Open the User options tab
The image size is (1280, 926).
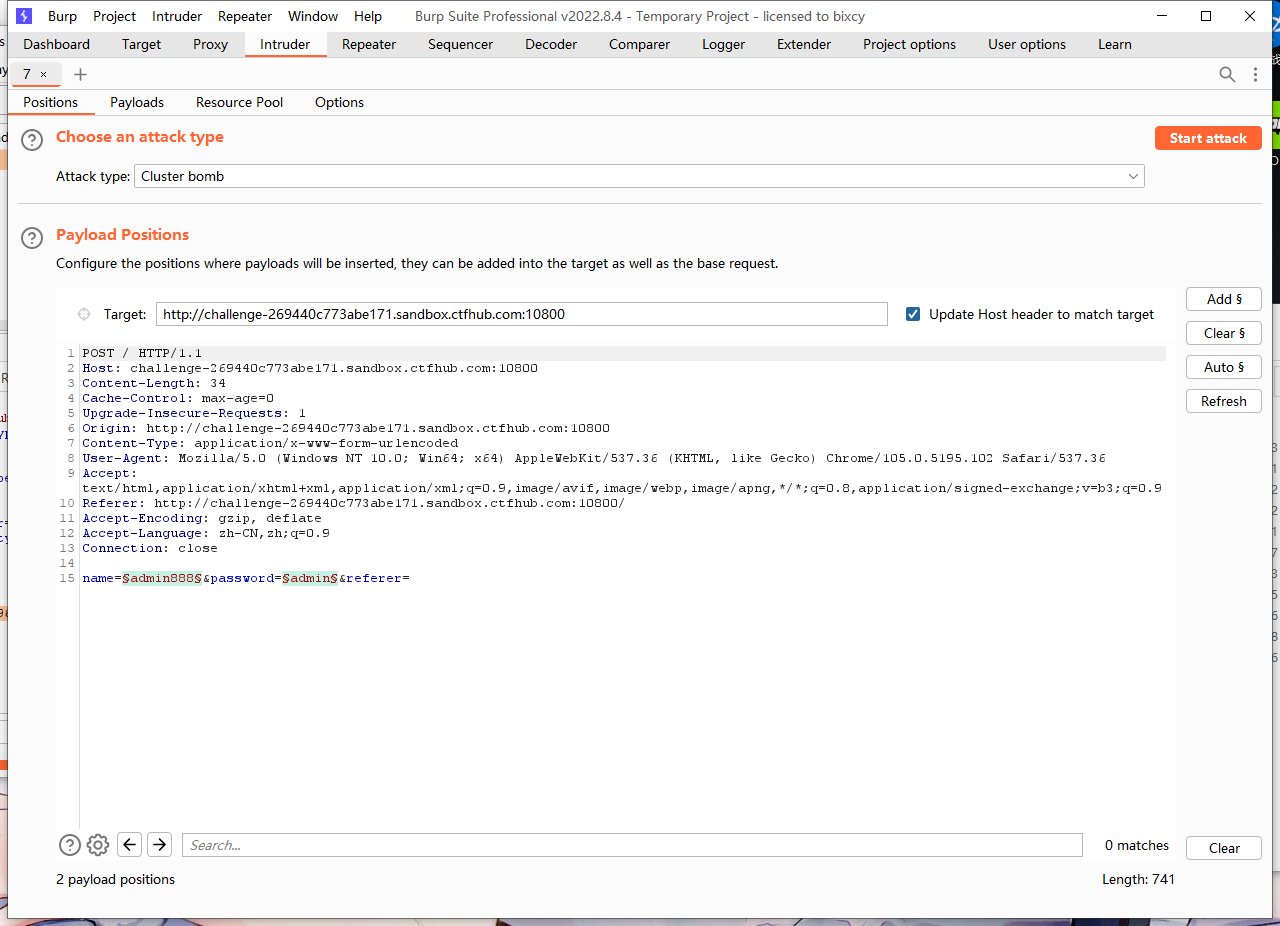1027,44
